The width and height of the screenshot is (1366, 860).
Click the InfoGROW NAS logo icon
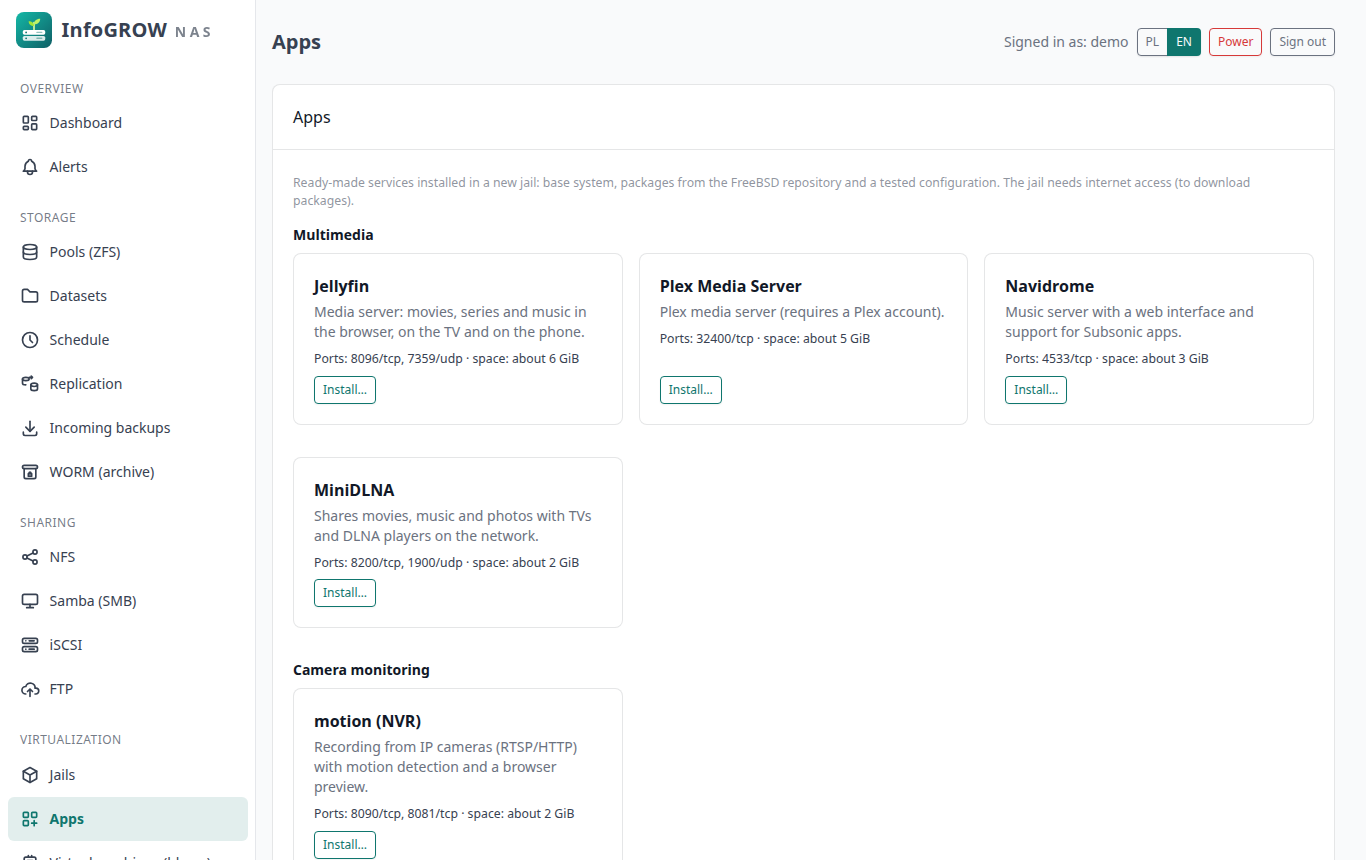pos(34,30)
